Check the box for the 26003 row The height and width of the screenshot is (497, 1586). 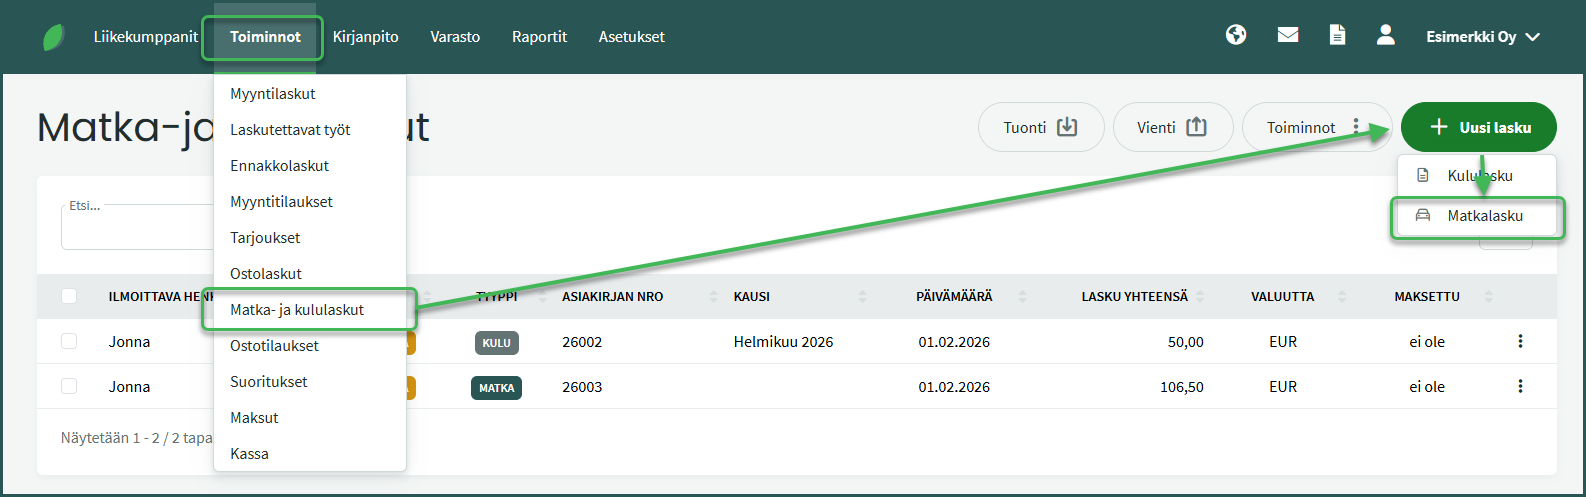[69, 387]
